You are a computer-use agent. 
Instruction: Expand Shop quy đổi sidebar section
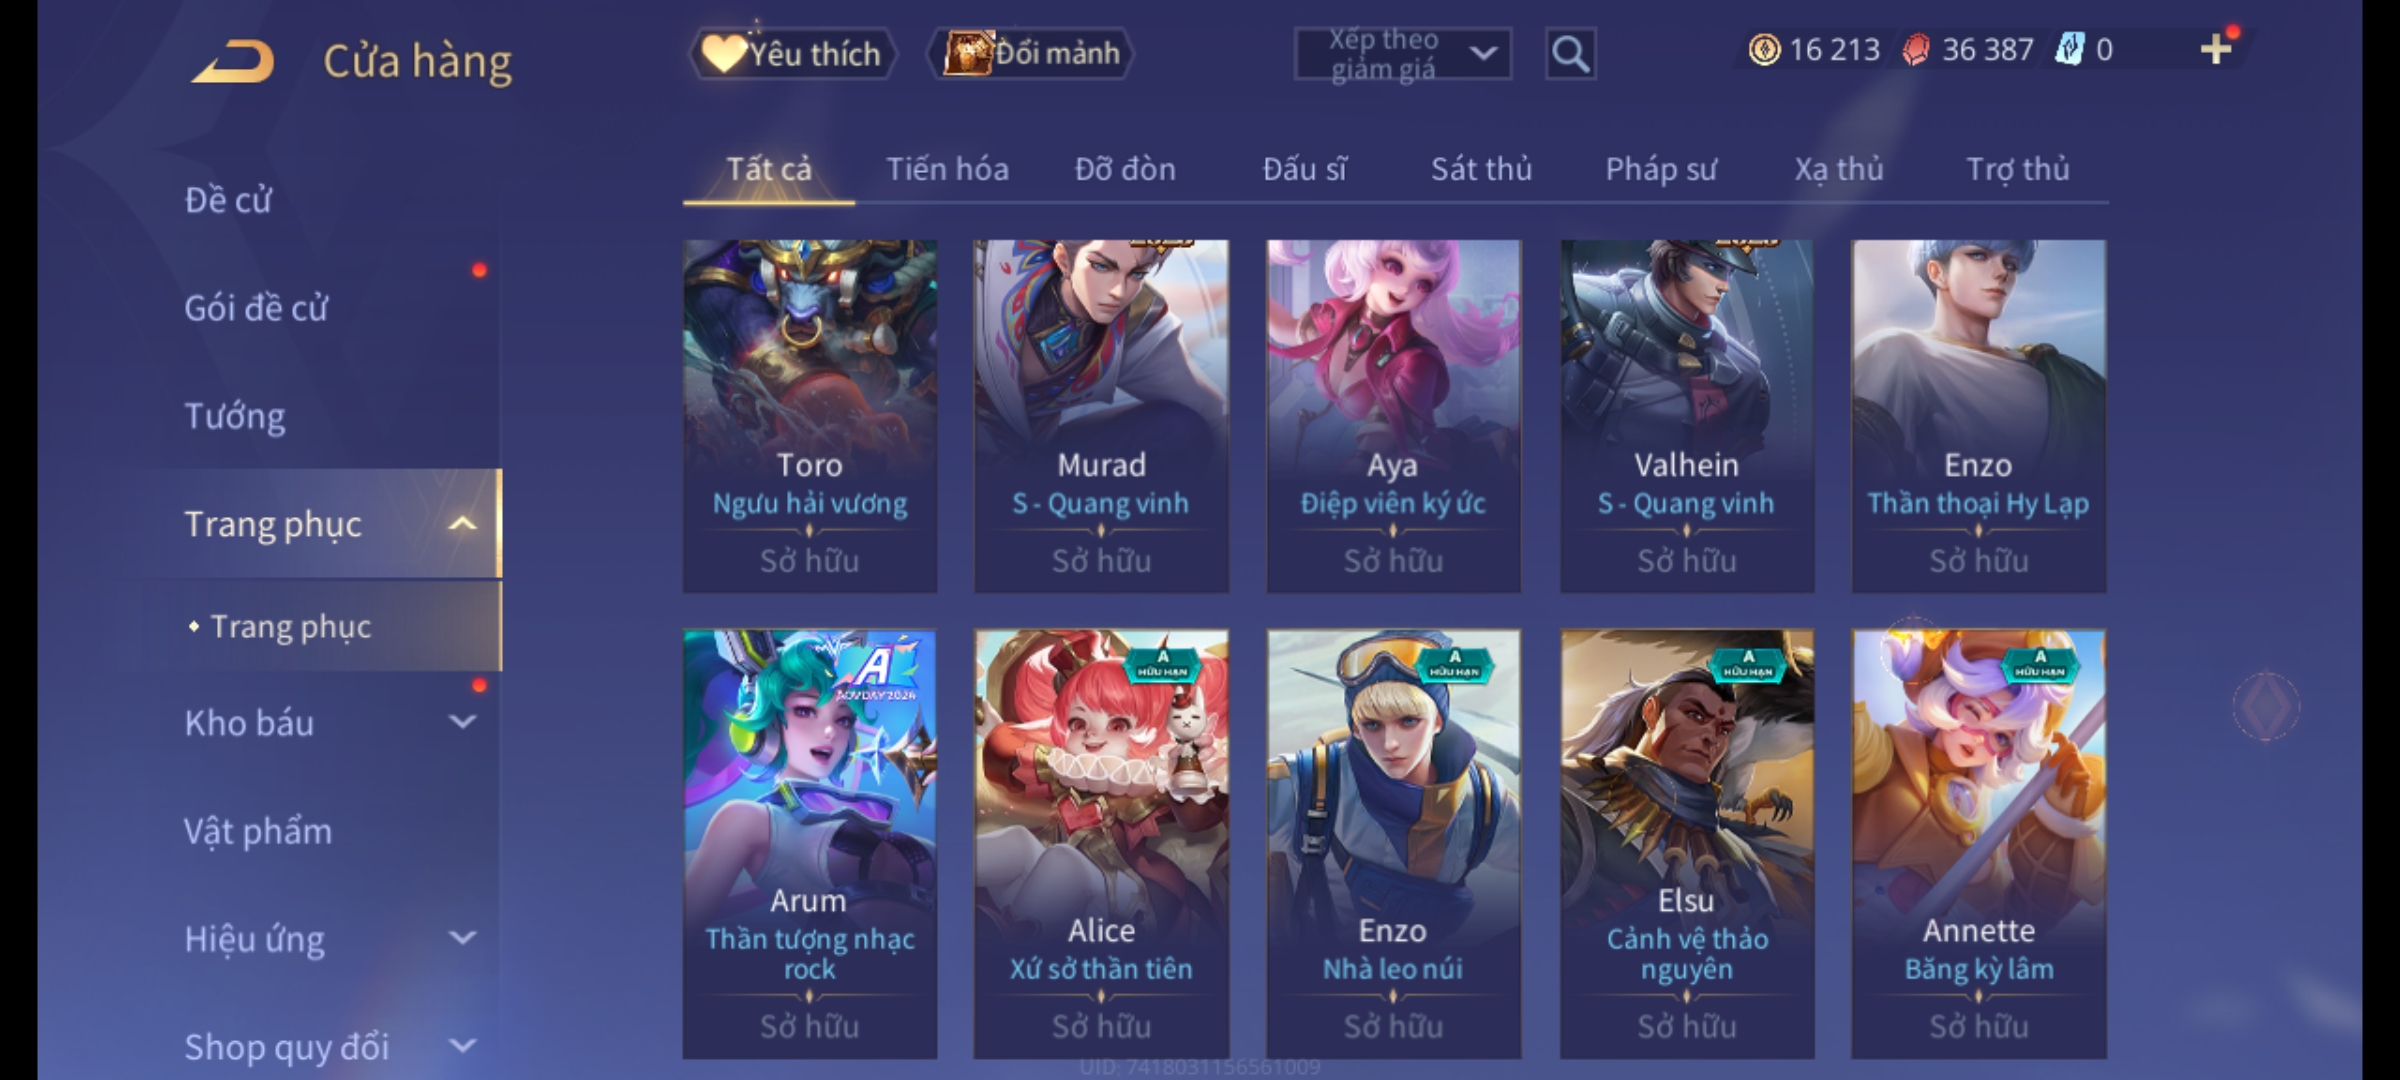(x=463, y=1046)
